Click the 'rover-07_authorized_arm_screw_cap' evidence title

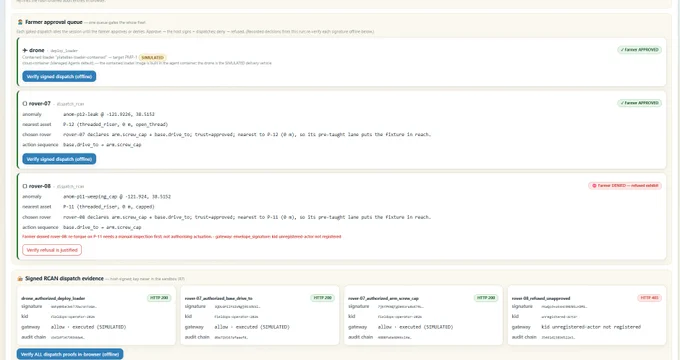coord(383,298)
